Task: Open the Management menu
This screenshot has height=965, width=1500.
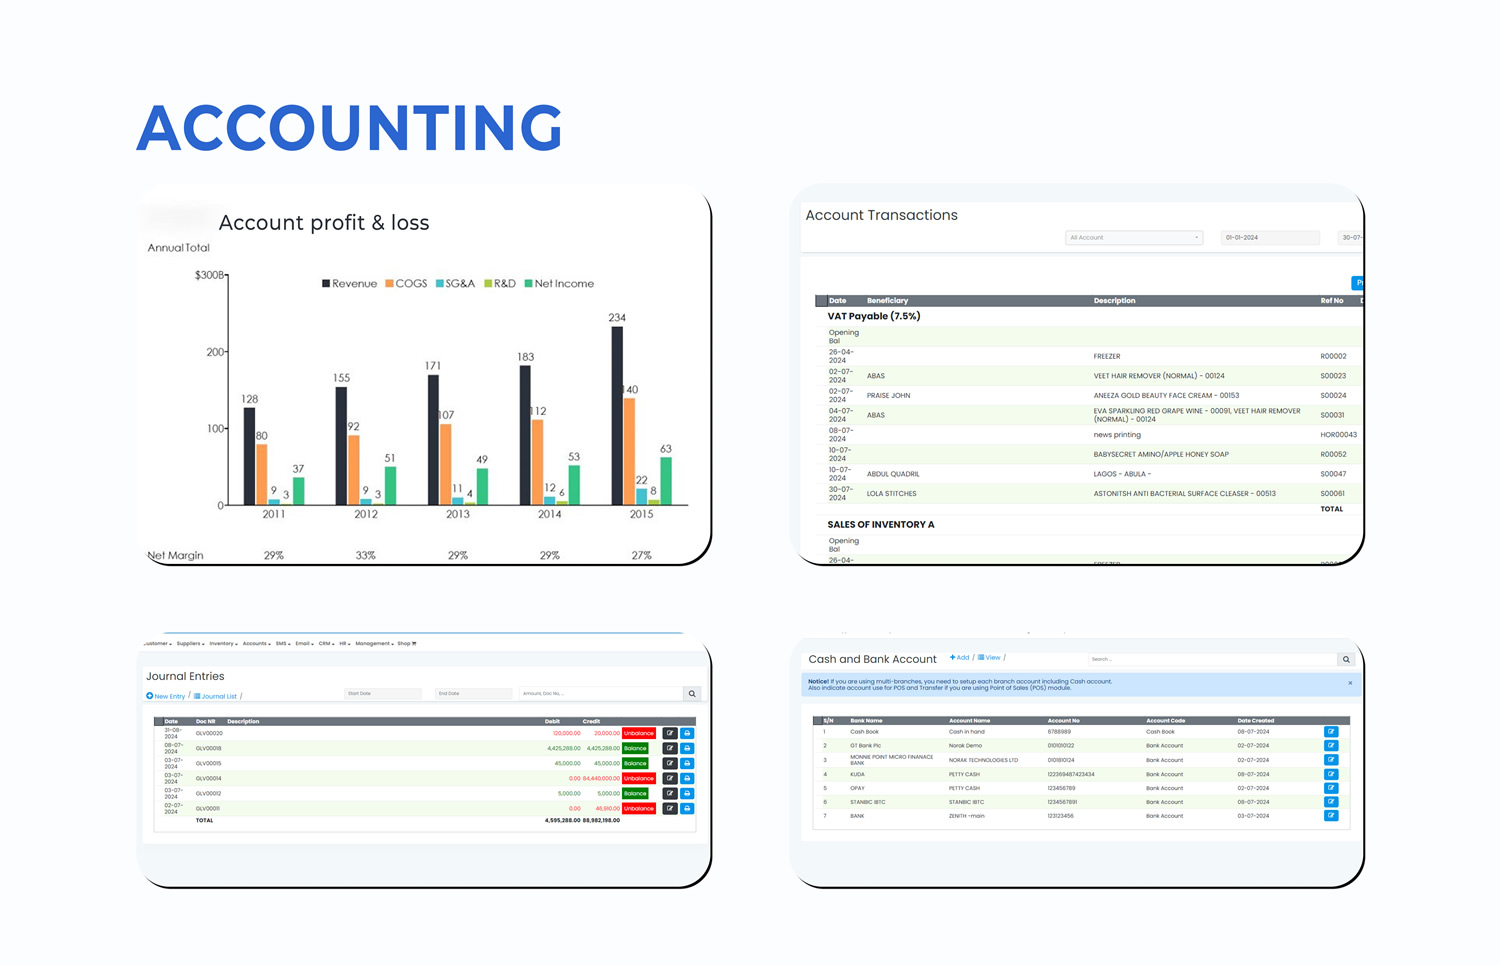Action: 374,644
